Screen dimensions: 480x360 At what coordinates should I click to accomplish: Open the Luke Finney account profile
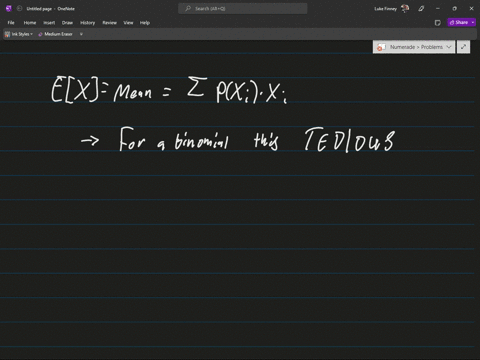click(391, 9)
